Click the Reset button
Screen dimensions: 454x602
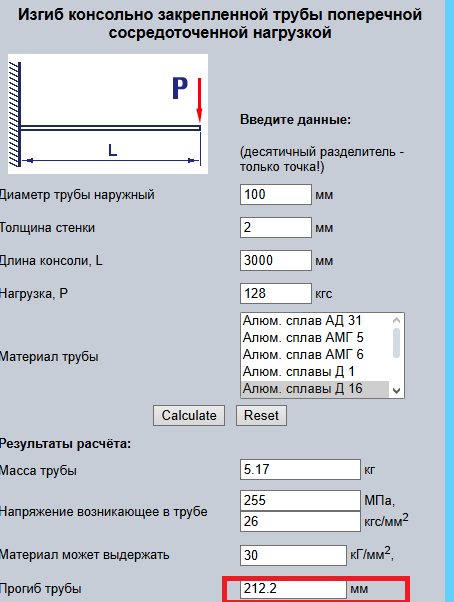pyautogui.click(x=261, y=415)
